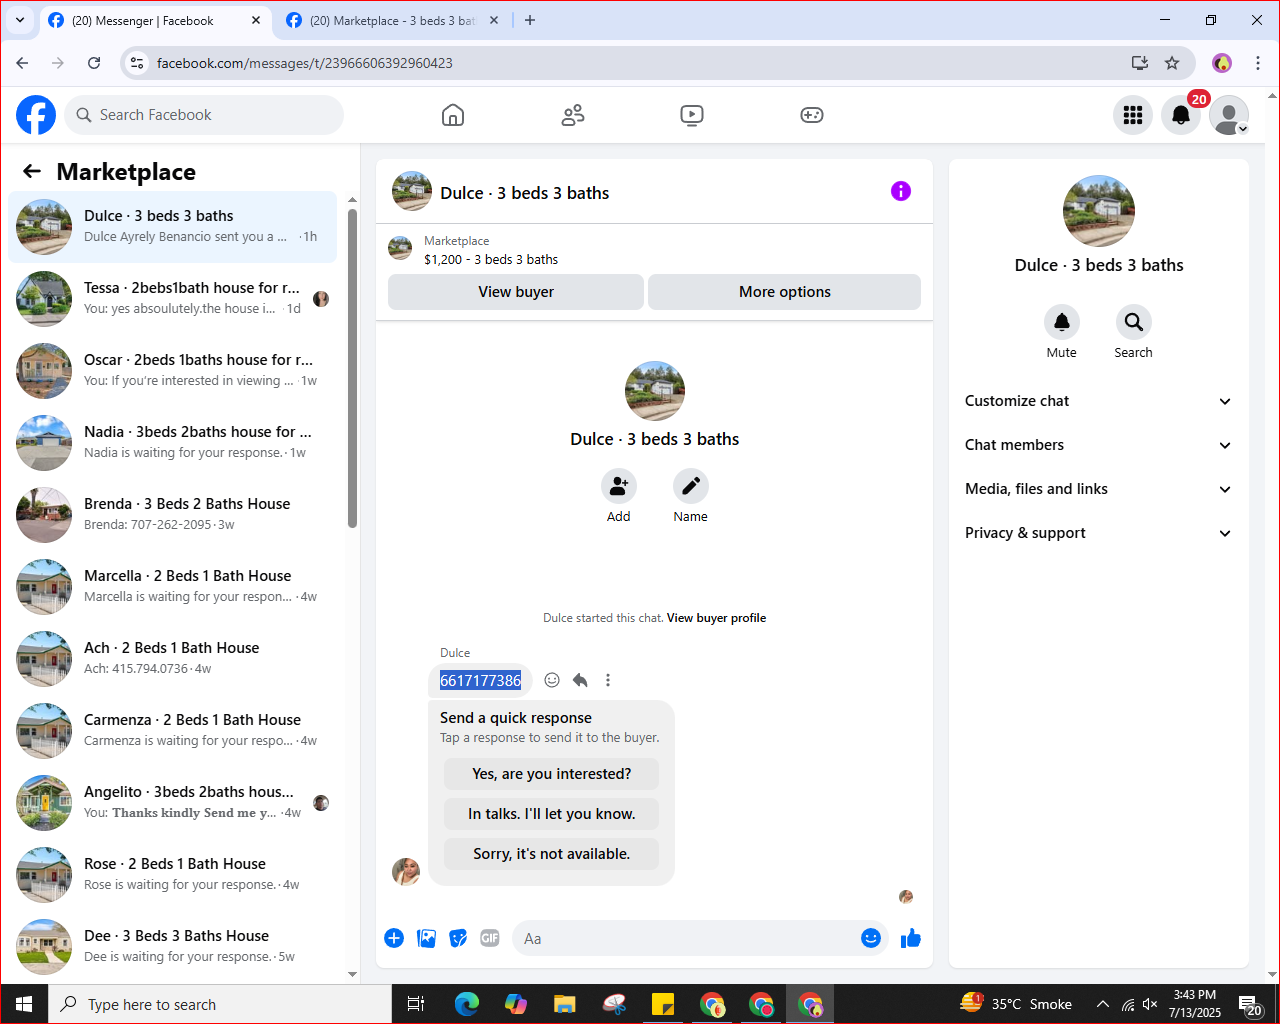Choose a sticker in composer

pyautogui.click(x=458, y=938)
